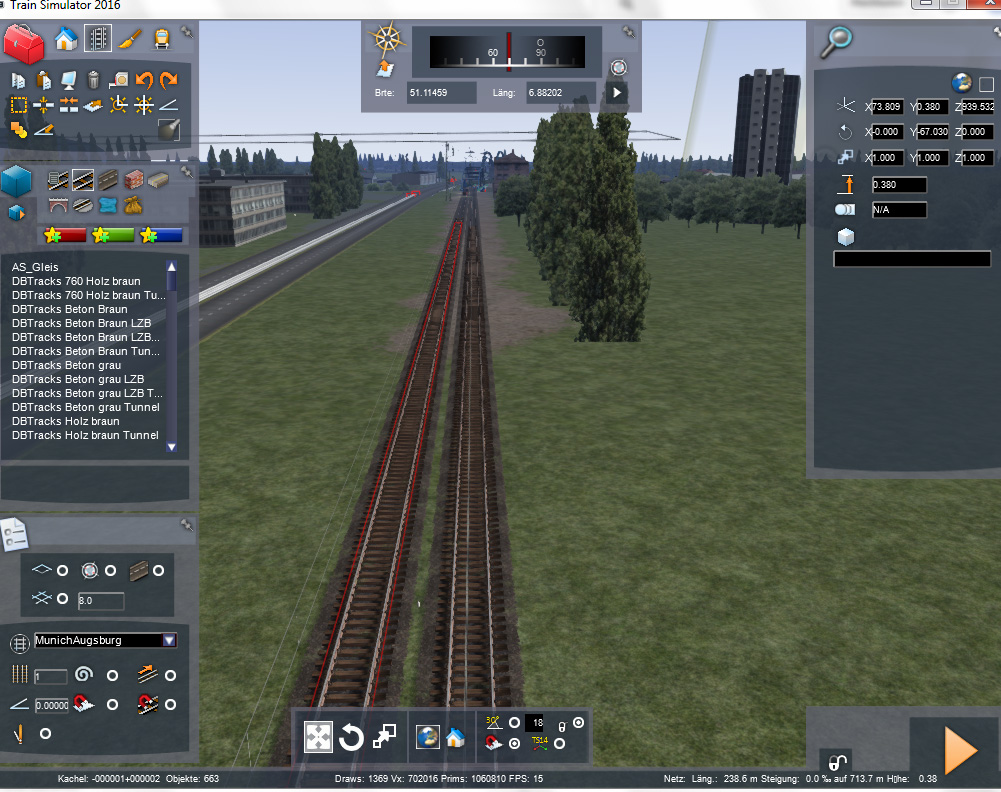Click the Läng longitude field 6.88202
Screen dimensions: 1001x792
(x=561, y=93)
